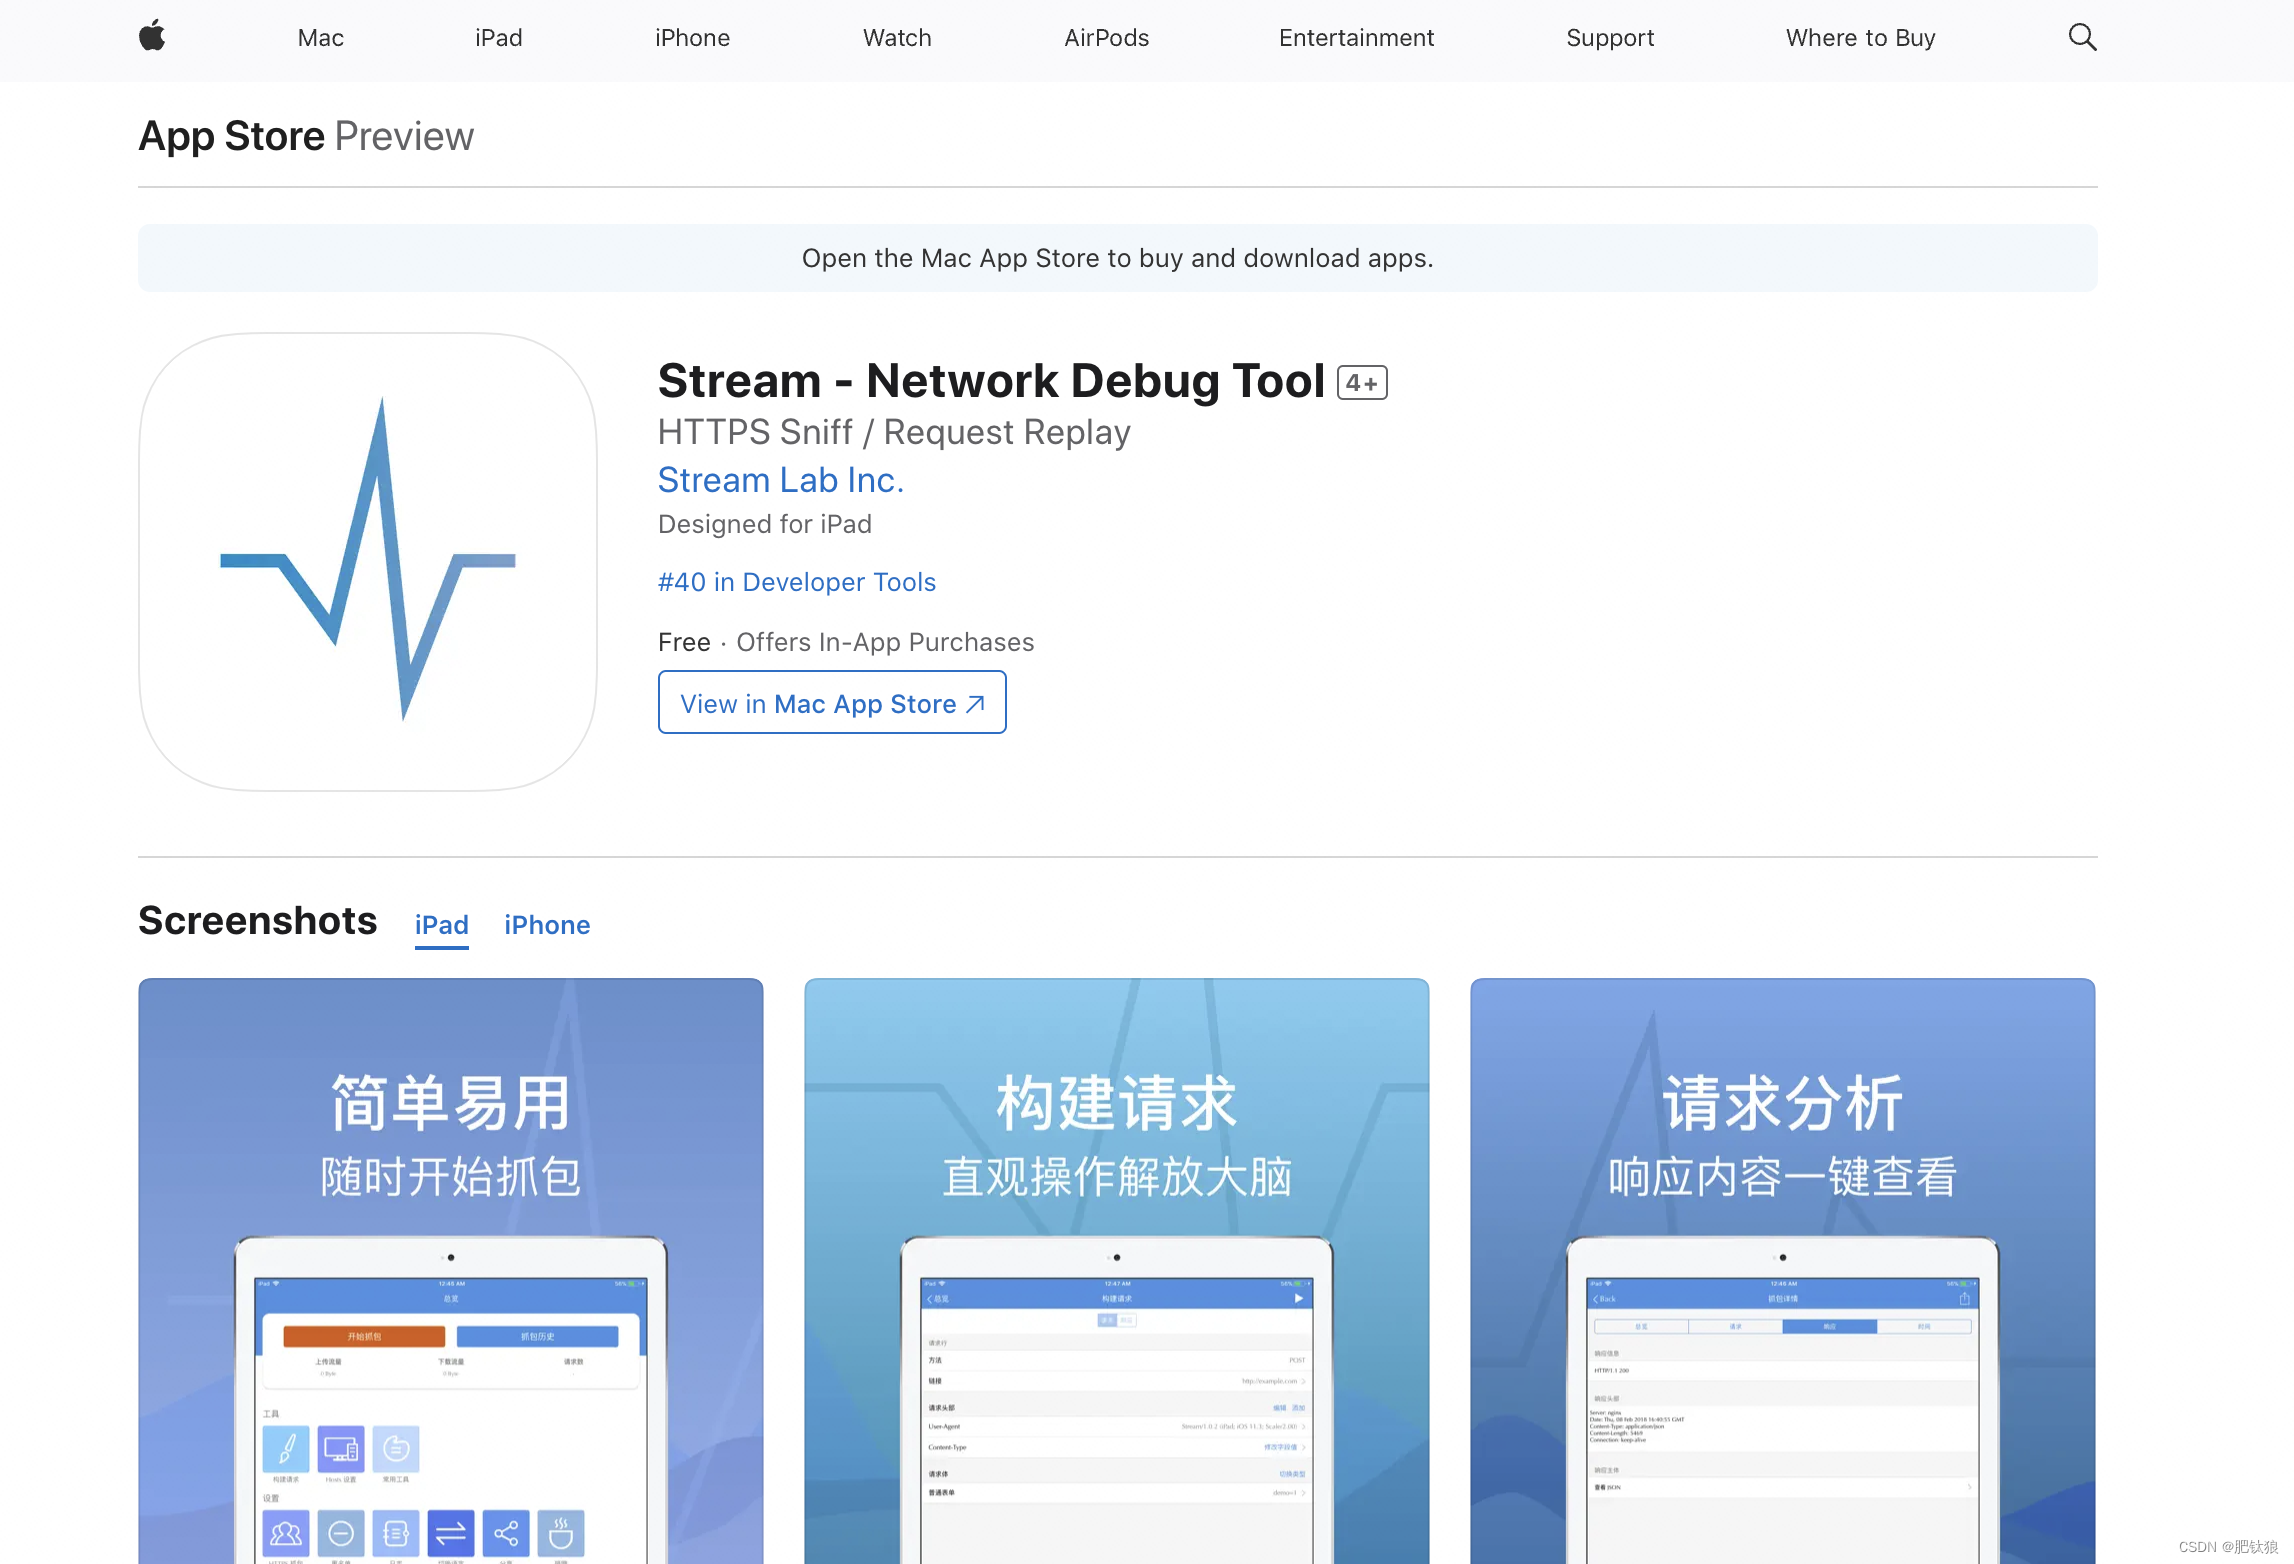Image resolution: width=2294 pixels, height=1564 pixels.
Task: Switch to the iPhone screenshots tab
Action: pyautogui.click(x=547, y=925)
